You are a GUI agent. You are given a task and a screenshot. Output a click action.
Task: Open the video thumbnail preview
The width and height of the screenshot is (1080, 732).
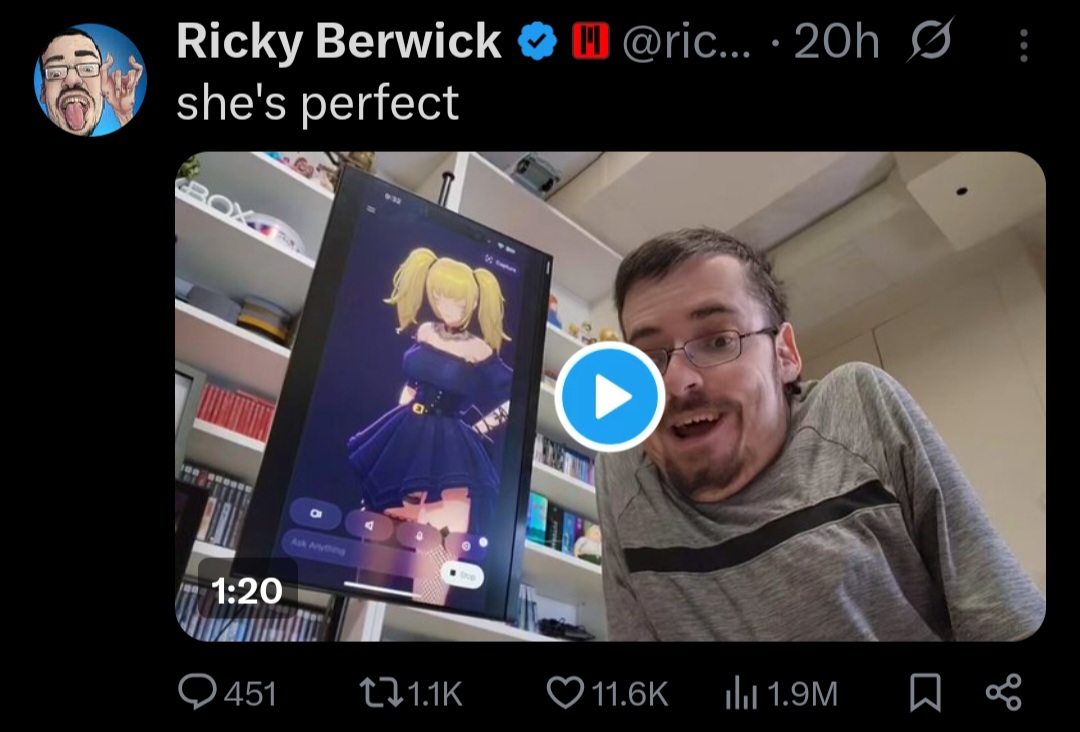610,397
